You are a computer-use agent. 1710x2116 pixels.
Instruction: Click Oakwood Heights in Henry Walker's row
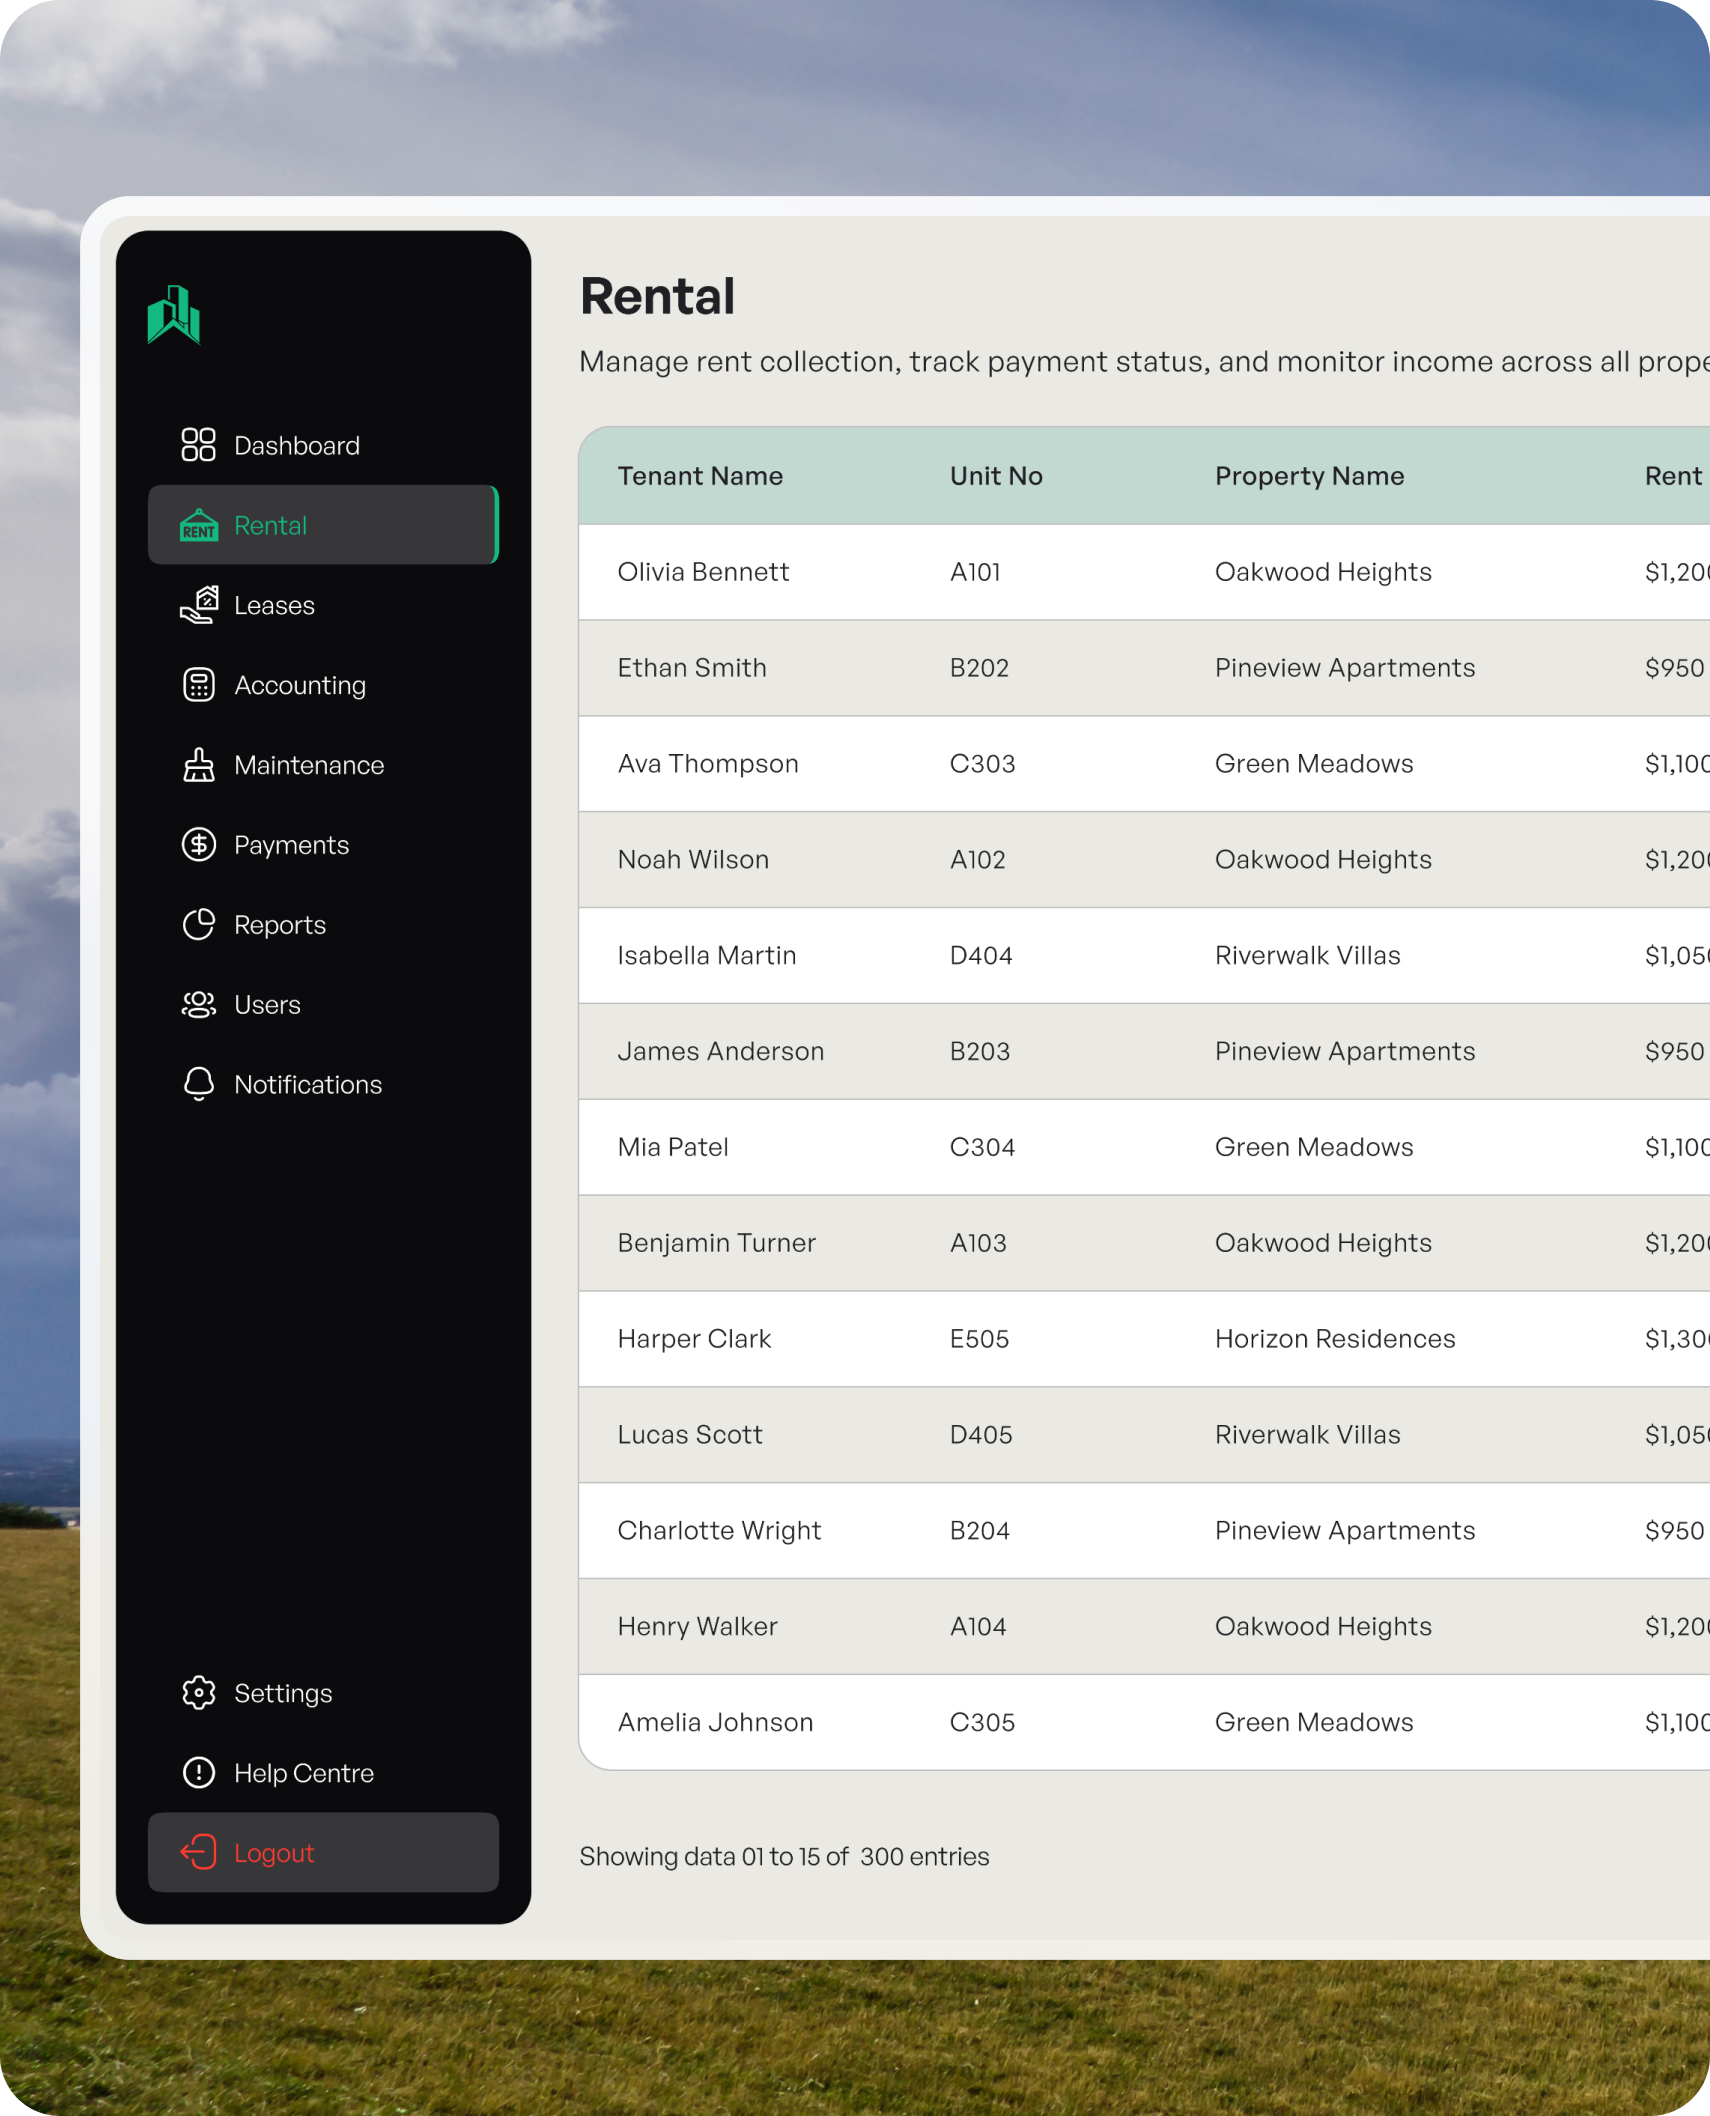pos(1323,1626)
